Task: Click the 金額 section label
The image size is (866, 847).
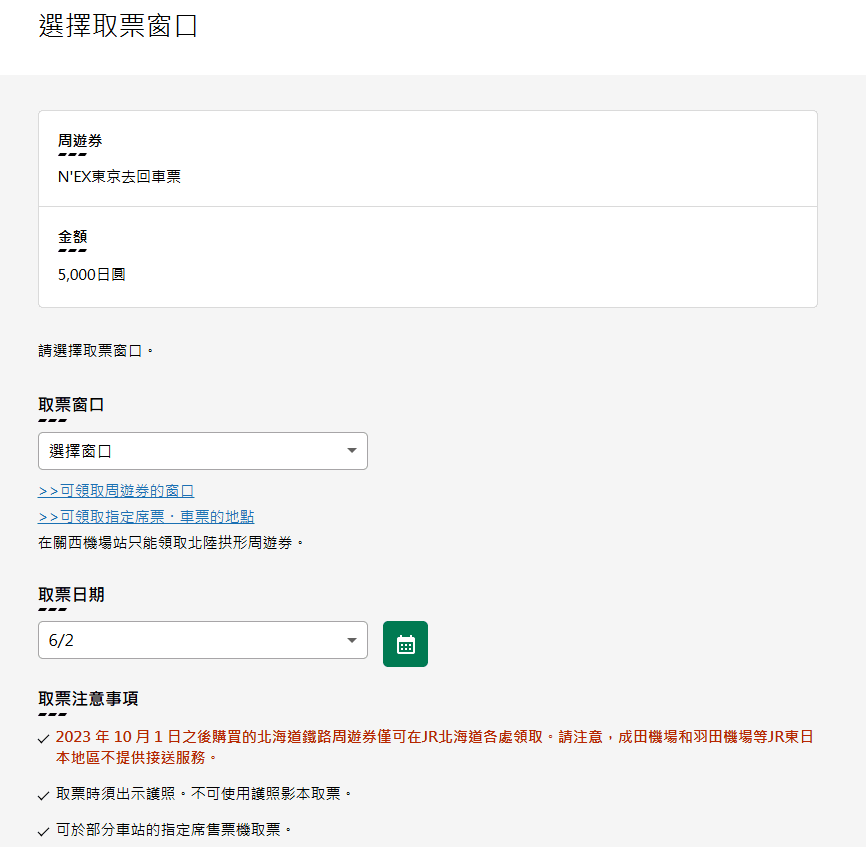Action: pyautogui.click(x=73, y=237)
